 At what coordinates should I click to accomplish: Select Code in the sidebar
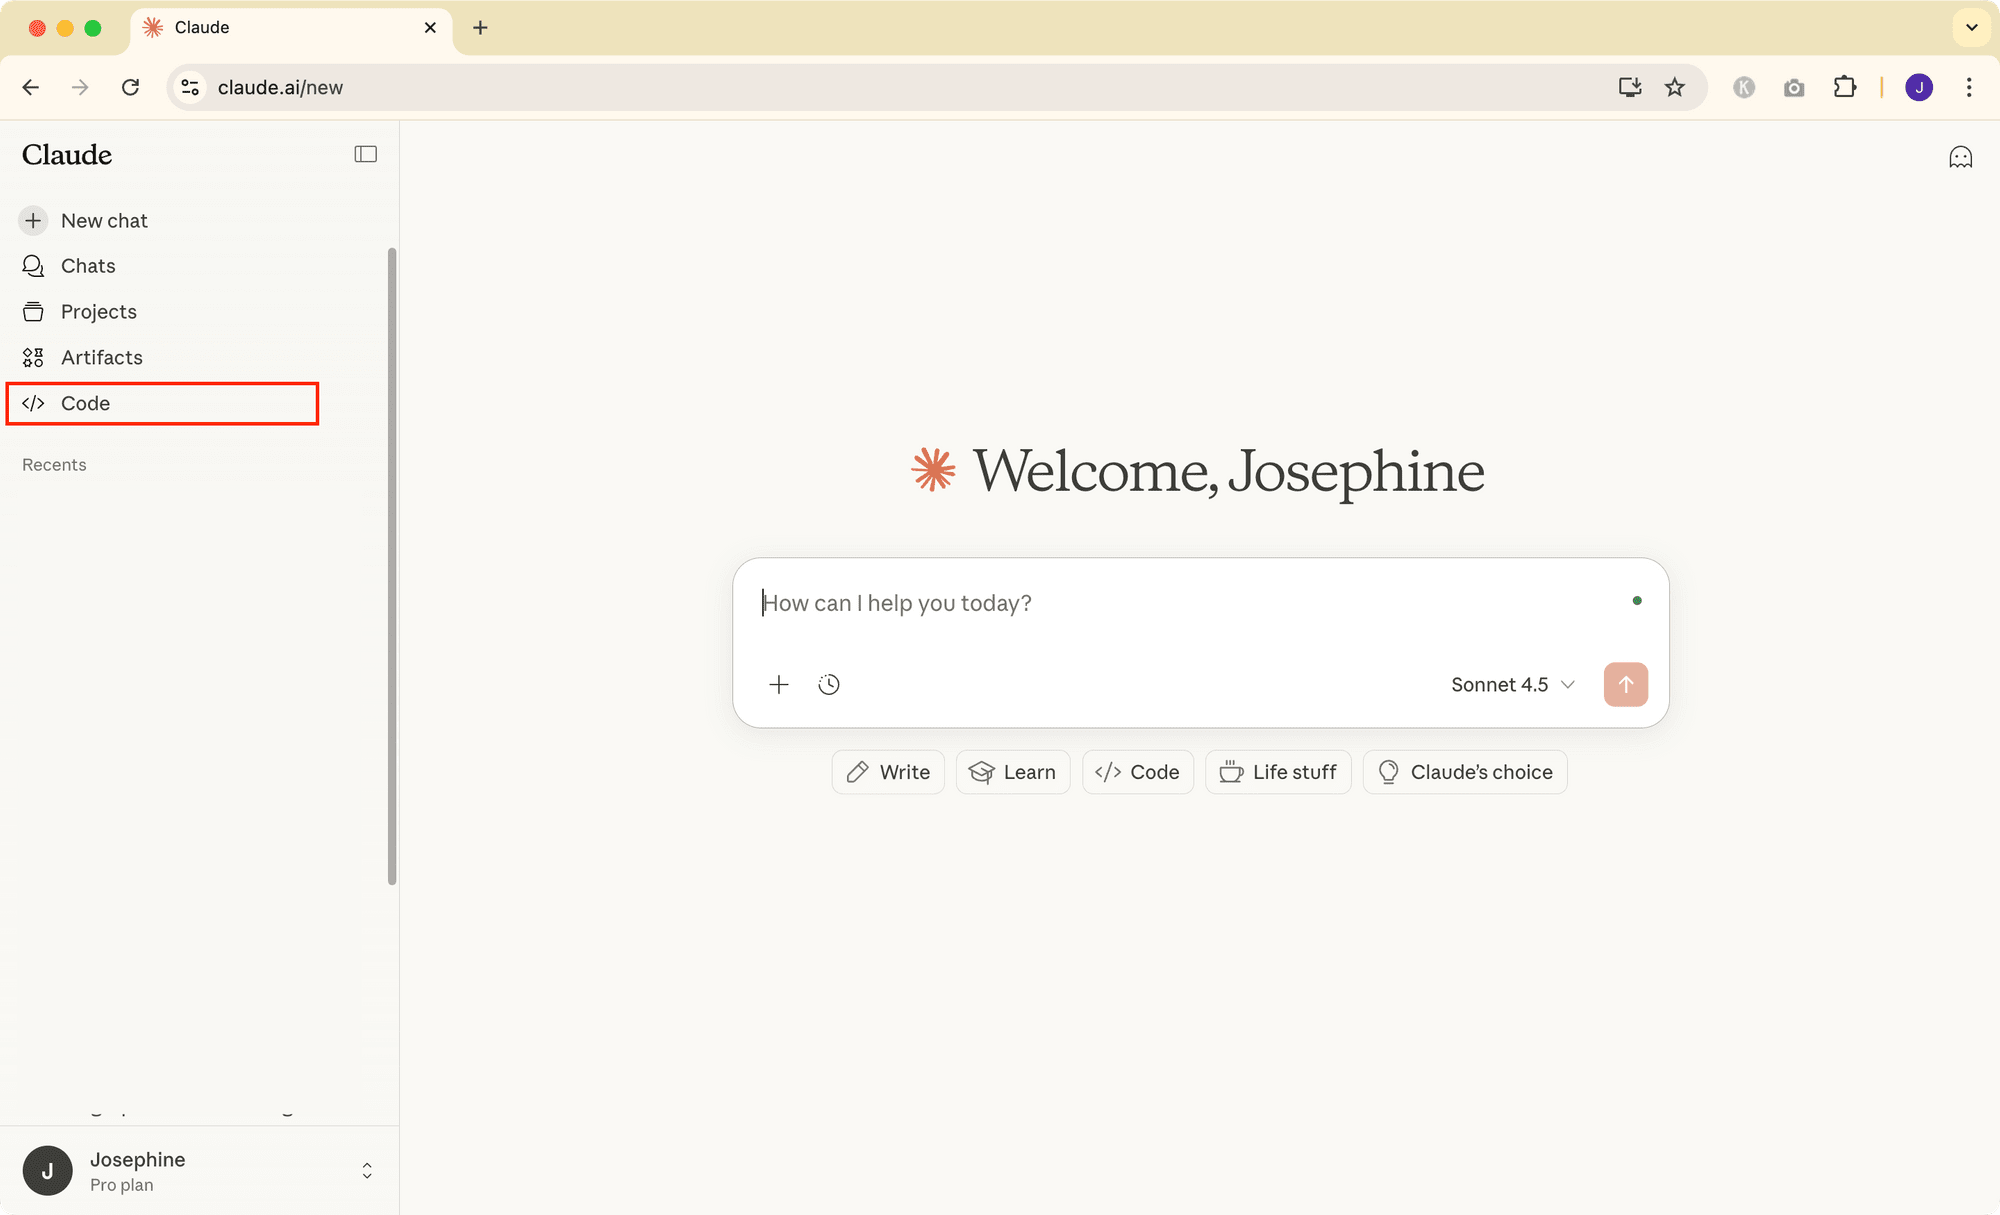tap(85, 403)
